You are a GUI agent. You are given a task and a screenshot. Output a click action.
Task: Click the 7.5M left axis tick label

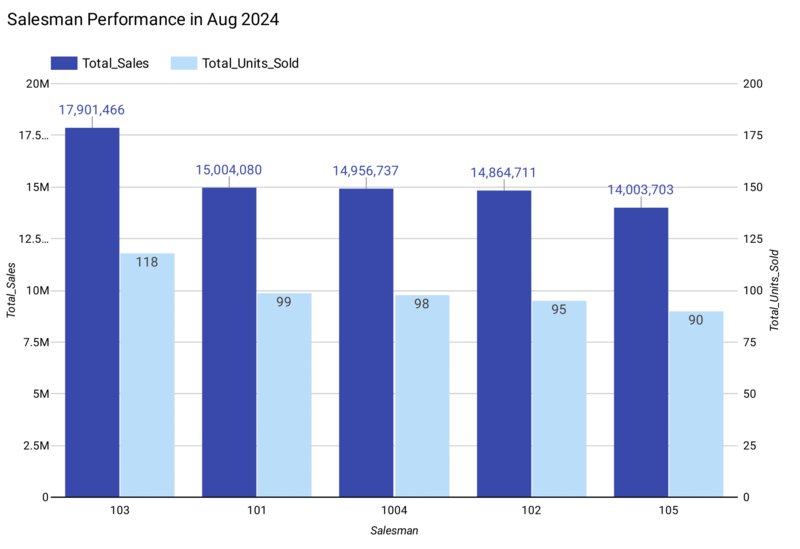point(36,342)
